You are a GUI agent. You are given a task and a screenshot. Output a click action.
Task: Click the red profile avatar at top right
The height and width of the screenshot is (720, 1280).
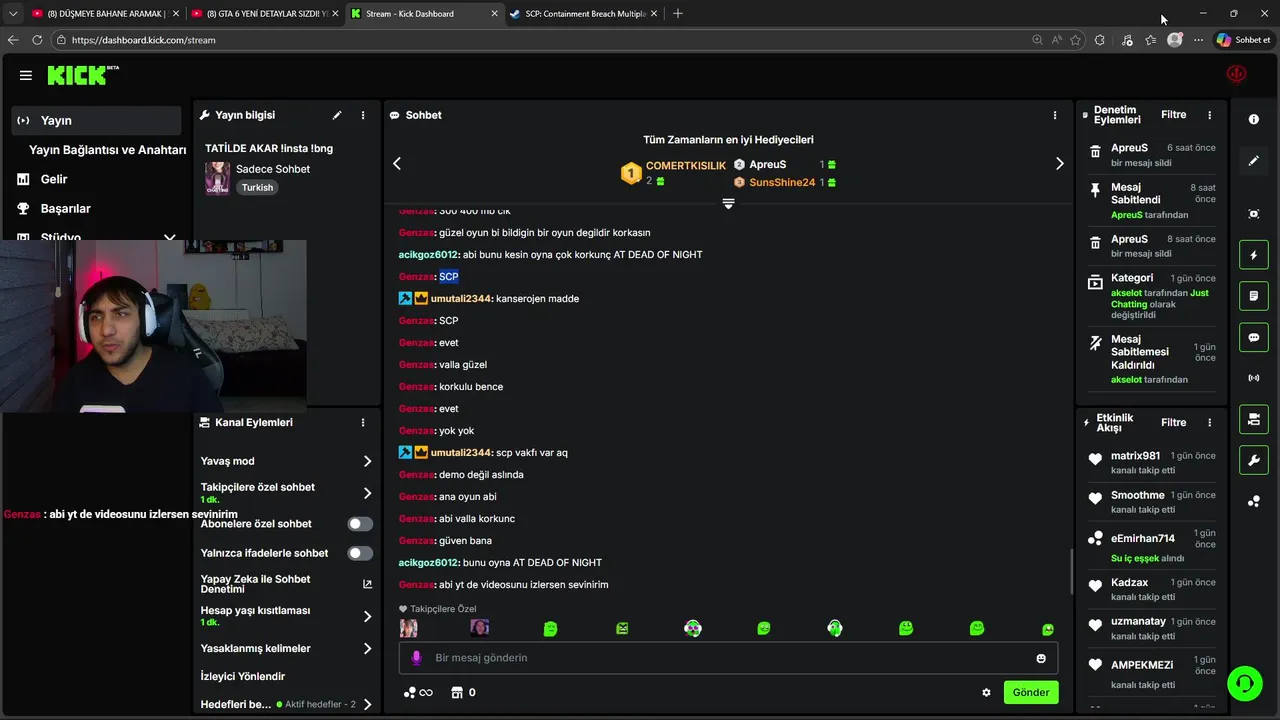pos(1237,75)
